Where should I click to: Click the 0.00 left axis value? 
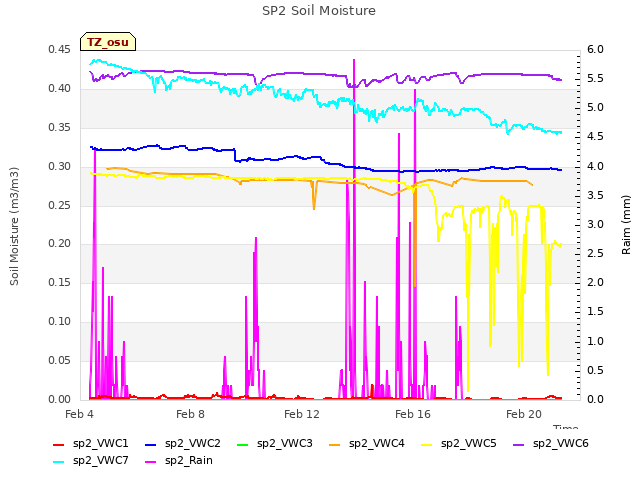click(60, 399)
